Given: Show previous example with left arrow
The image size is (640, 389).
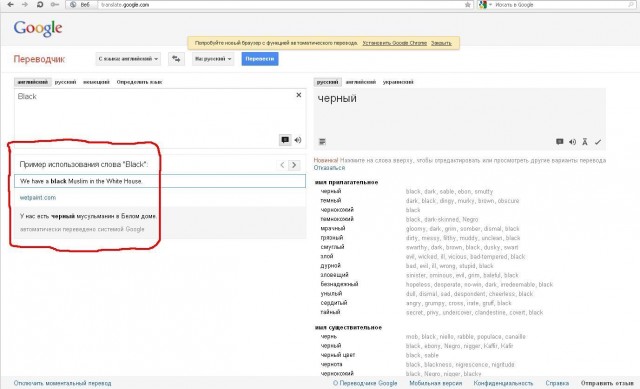Looking at the screenshot, I should pyautogui.click(x=282, y=165).
